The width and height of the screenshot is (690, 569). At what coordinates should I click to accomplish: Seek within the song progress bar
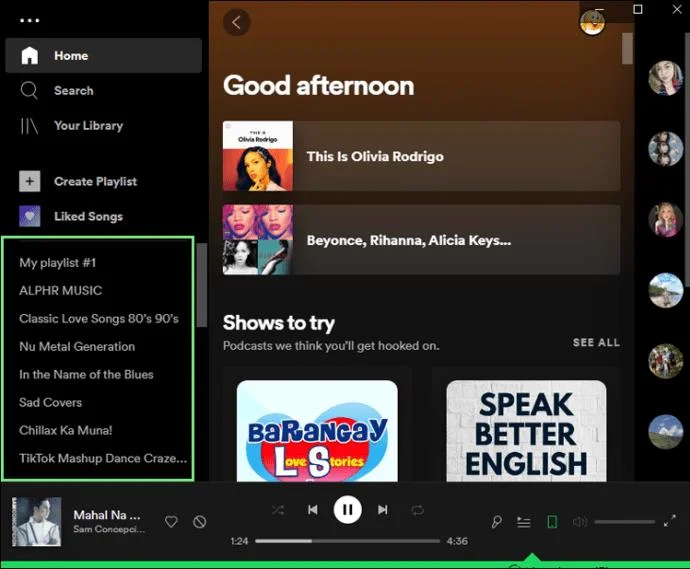(348, 541)
